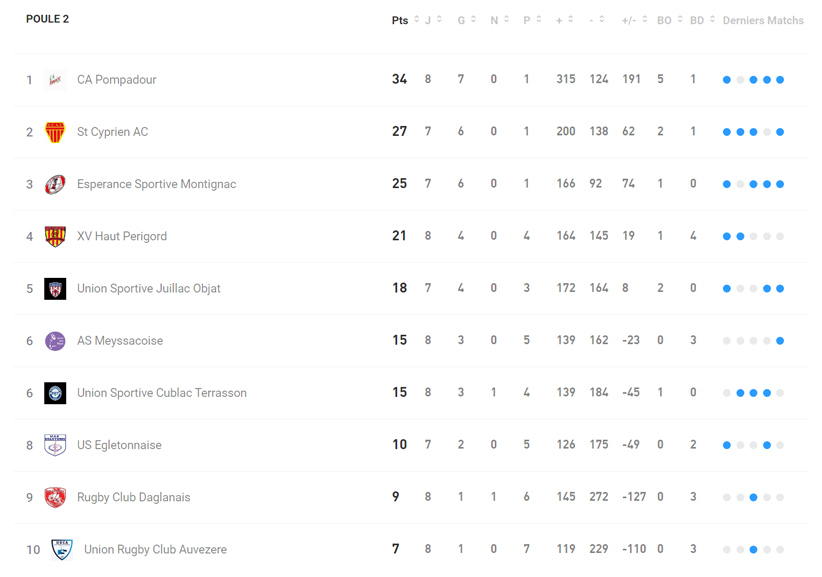Click the Esperance Sportive Montignac logo
The height and width of the screenshot is (577, 822).
[x=55, y=184]
